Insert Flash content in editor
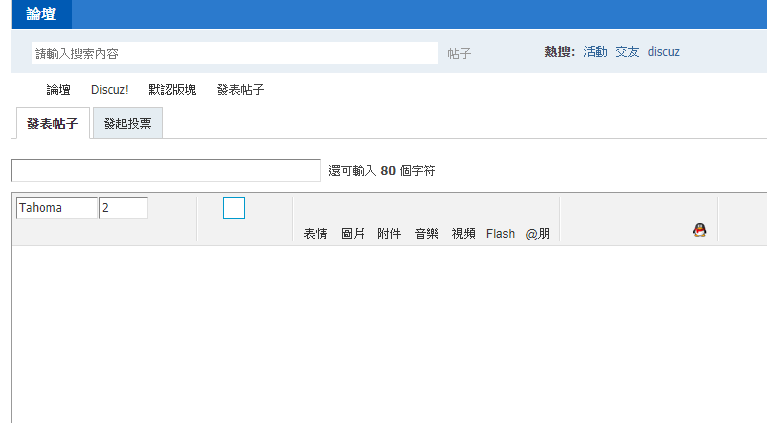 tap(500, 234)
